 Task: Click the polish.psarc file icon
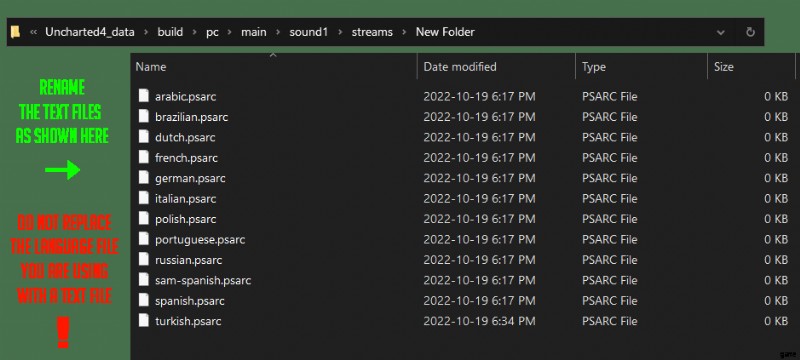click(x=144, y=218)
